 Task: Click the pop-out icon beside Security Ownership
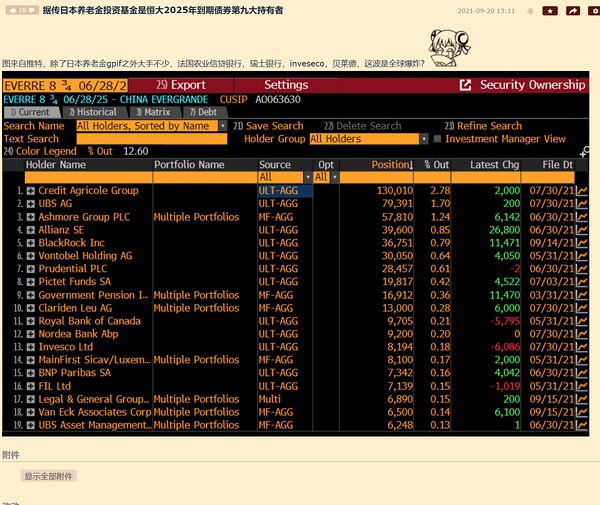[x=465, y=85]
